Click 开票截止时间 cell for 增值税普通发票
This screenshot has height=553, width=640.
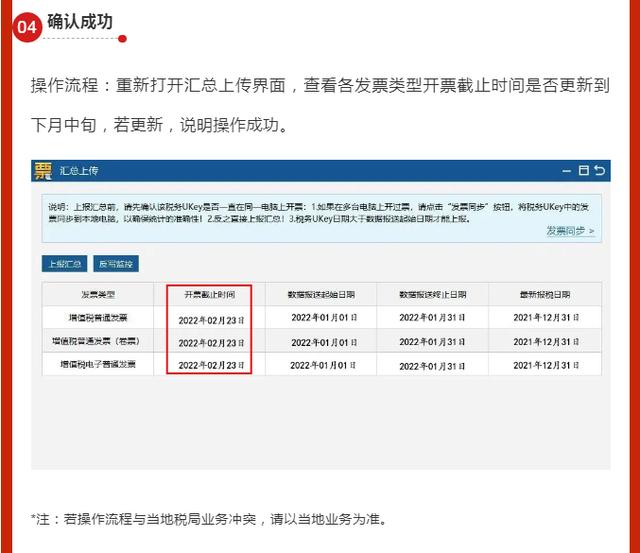pos(211,320)
